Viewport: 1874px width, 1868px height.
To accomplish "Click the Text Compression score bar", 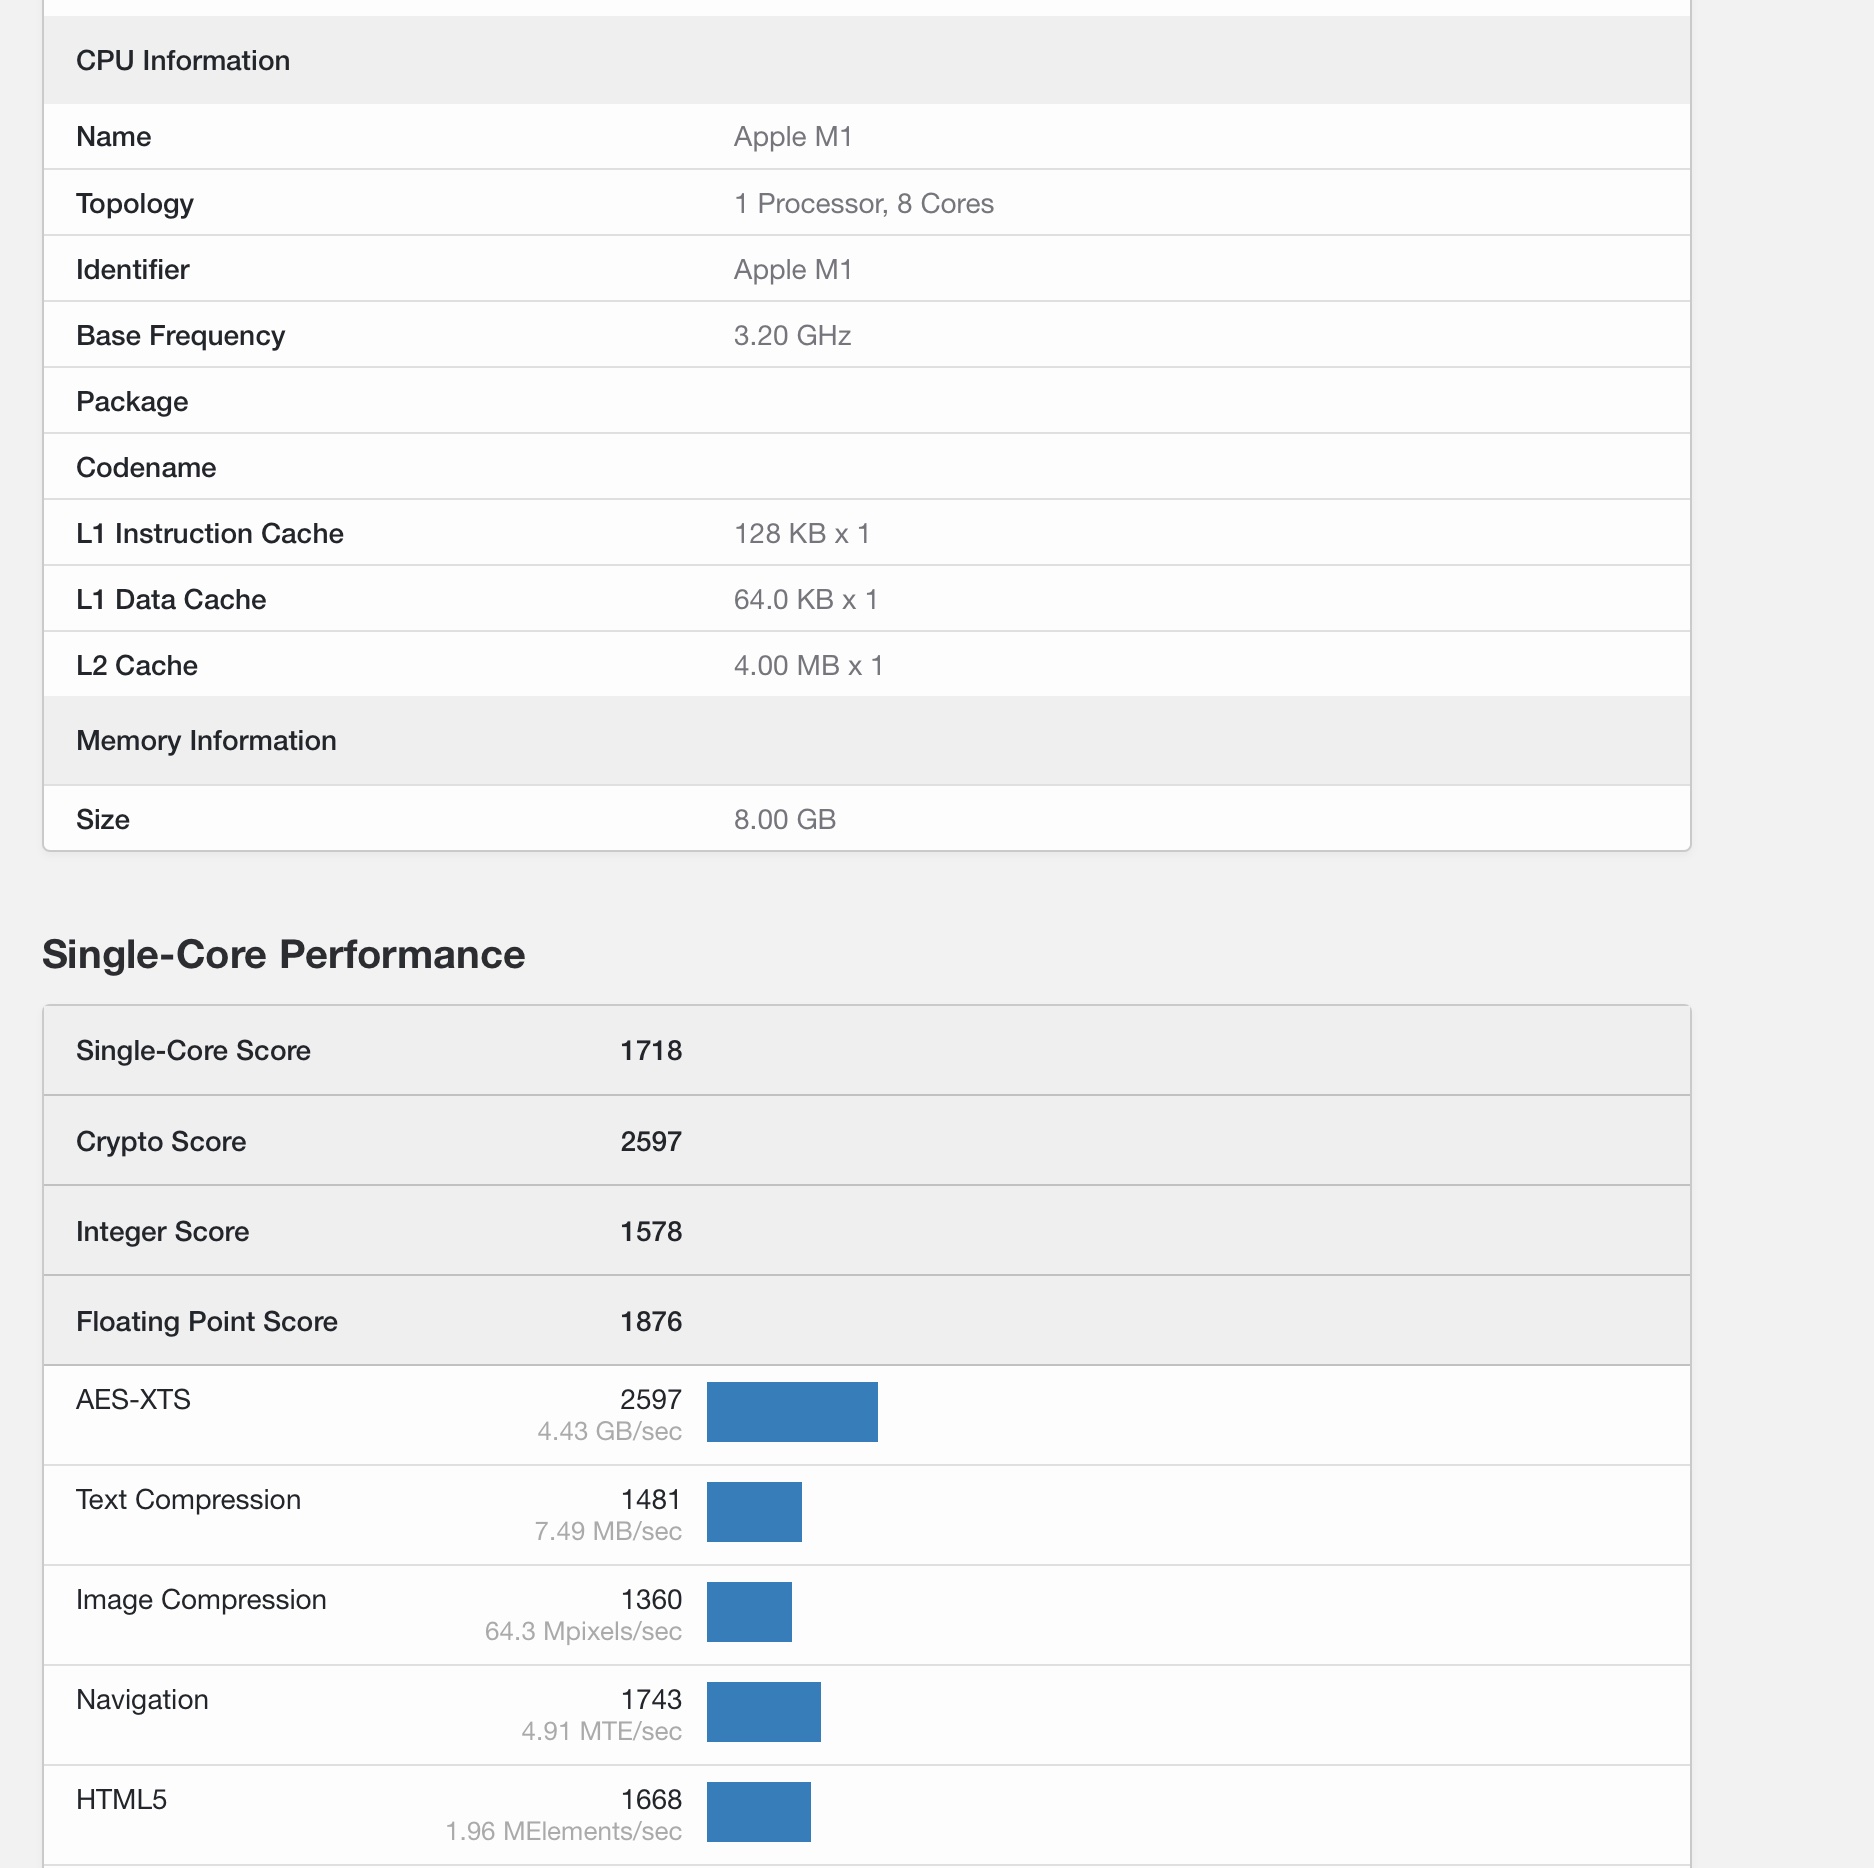I will tap(754, 1512).
